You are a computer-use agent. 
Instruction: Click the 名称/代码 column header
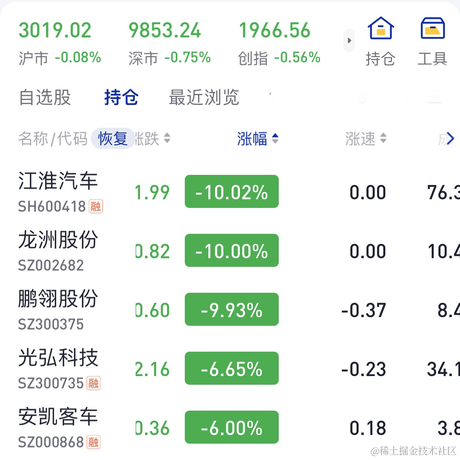tap(53, 138)
